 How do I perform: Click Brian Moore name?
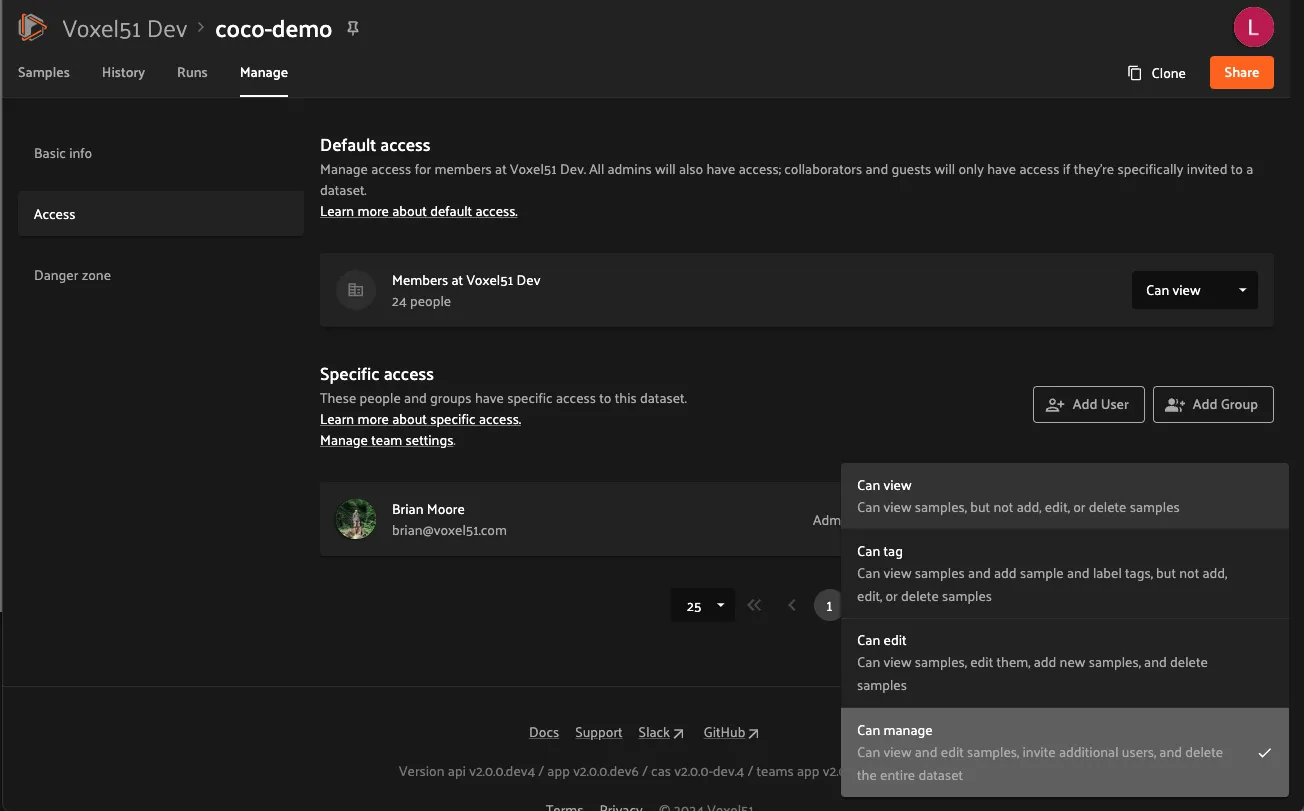(x=428, y=509)
